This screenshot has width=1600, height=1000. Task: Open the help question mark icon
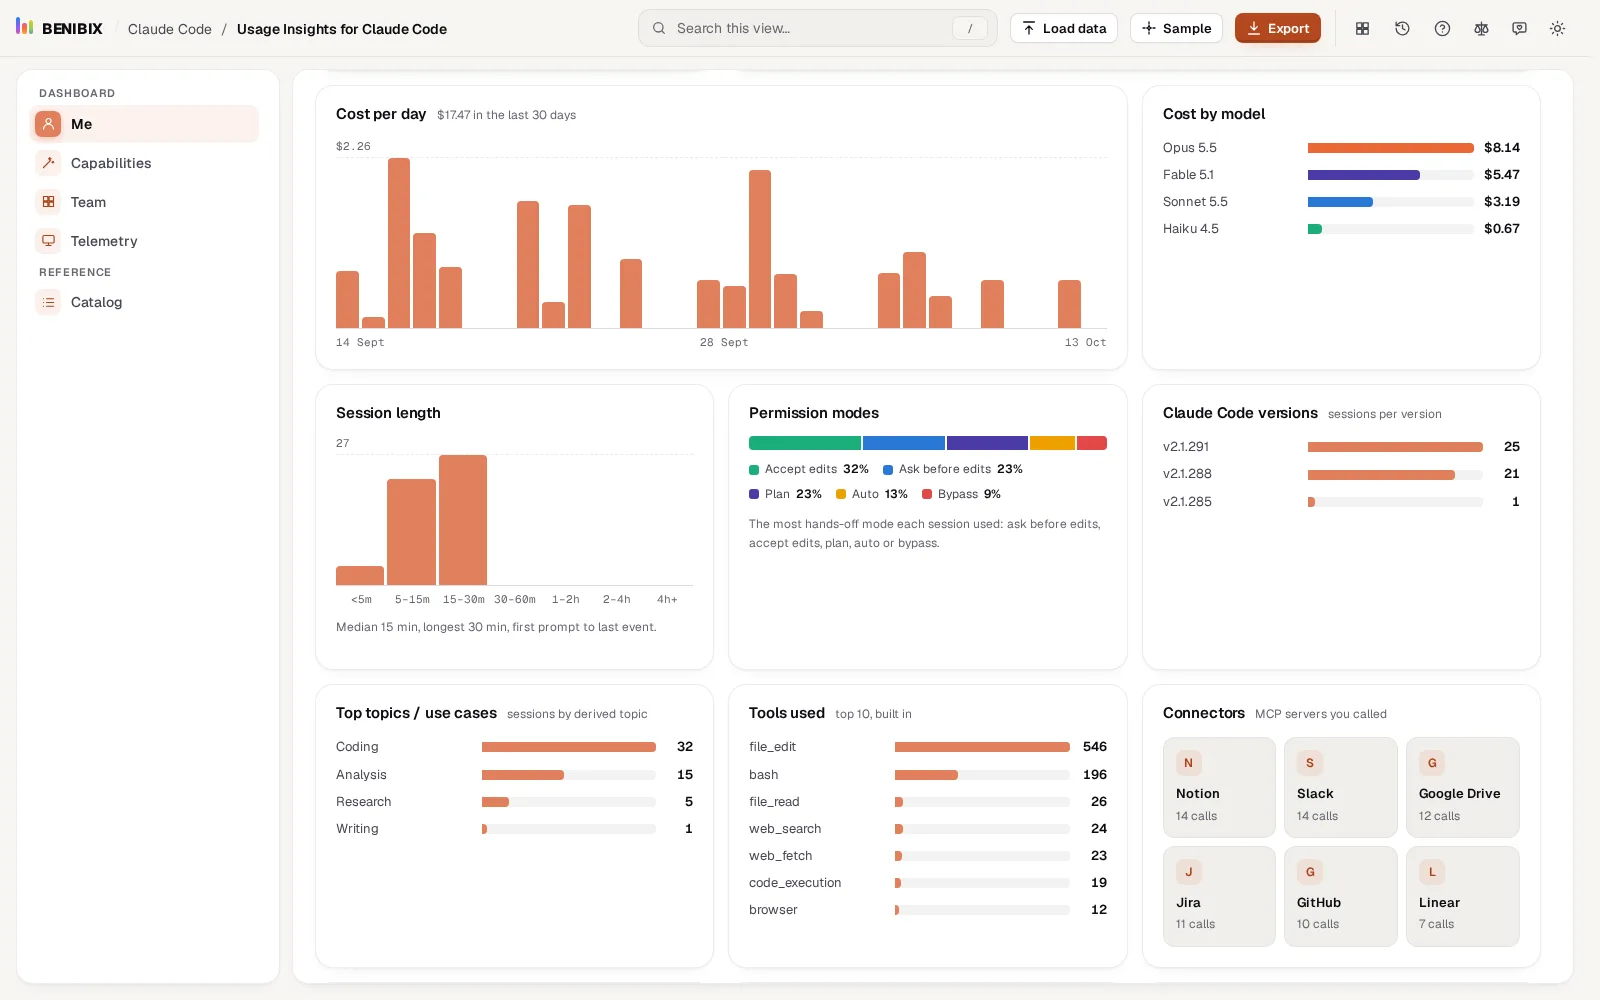point(1442,28)
